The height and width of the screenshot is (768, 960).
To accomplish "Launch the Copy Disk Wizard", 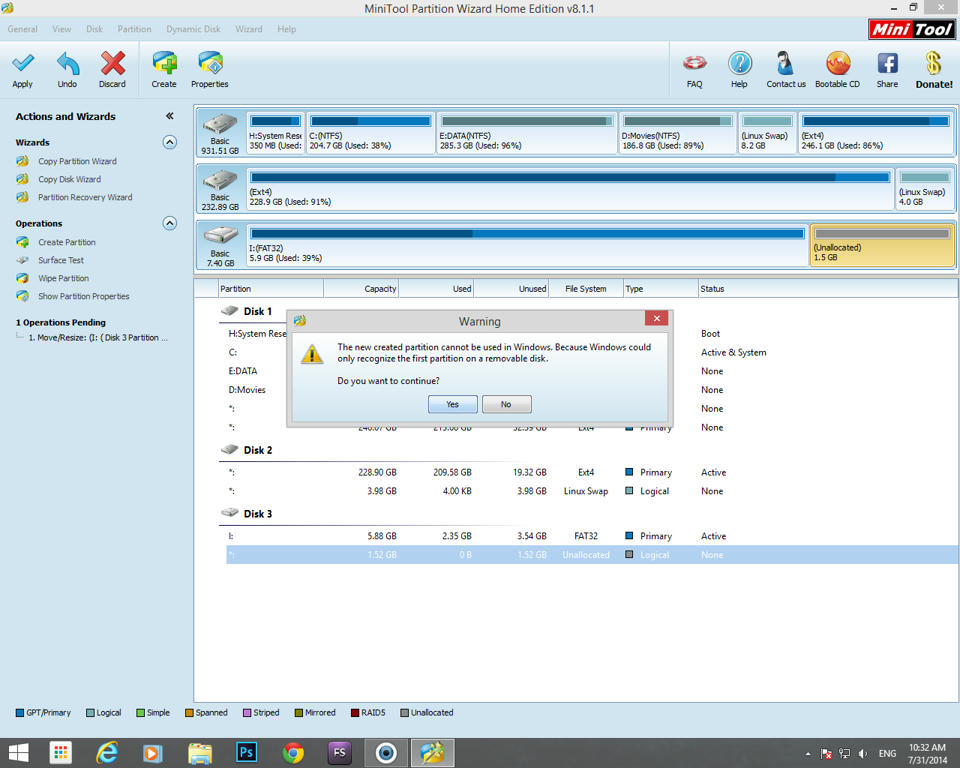I will 69,179.
